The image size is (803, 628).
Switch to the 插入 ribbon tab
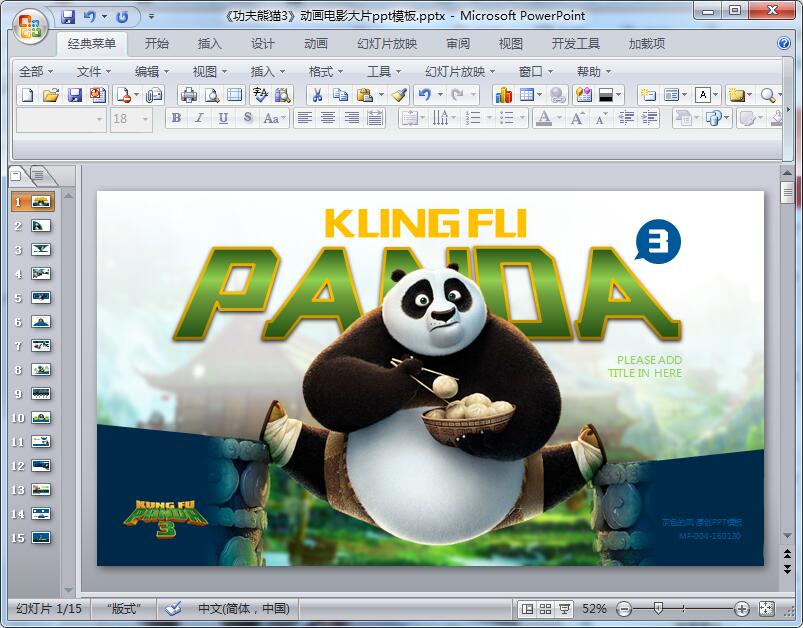coord(210,44)
